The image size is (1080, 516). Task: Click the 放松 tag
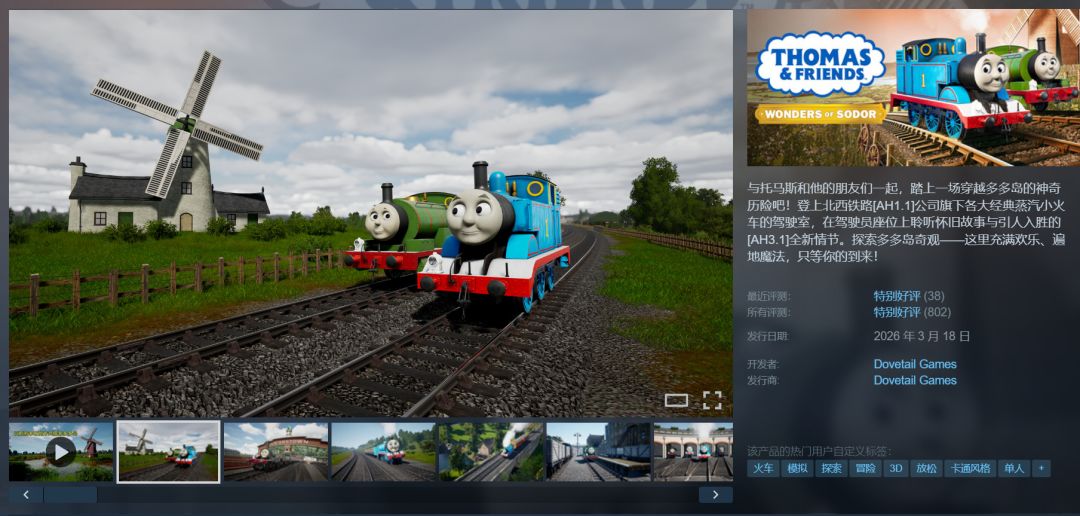click(x=926, y=468)
